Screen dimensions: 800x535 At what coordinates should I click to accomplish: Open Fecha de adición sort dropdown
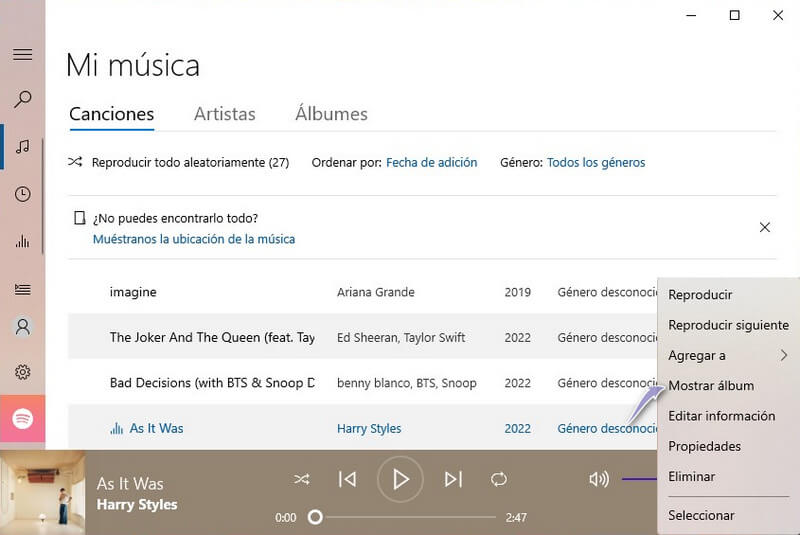tap(432, 162)
